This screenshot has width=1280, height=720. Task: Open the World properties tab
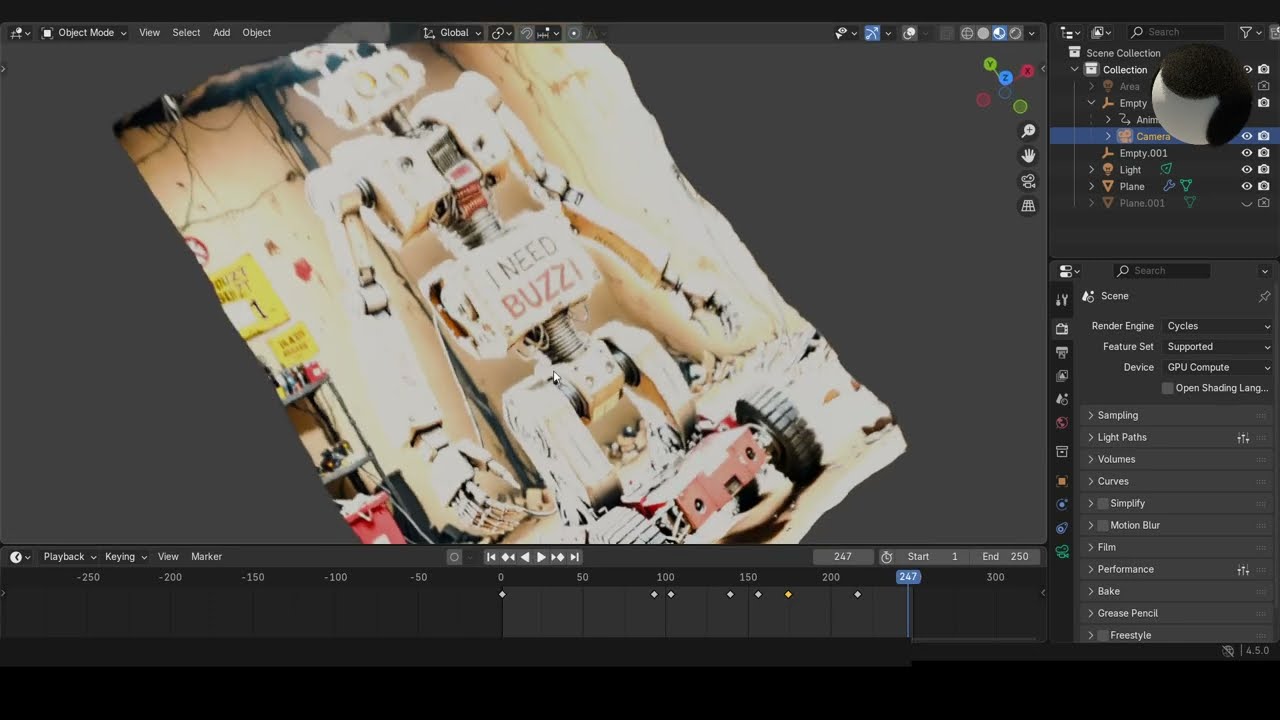pyautogui.click(x=1062, y=423)
